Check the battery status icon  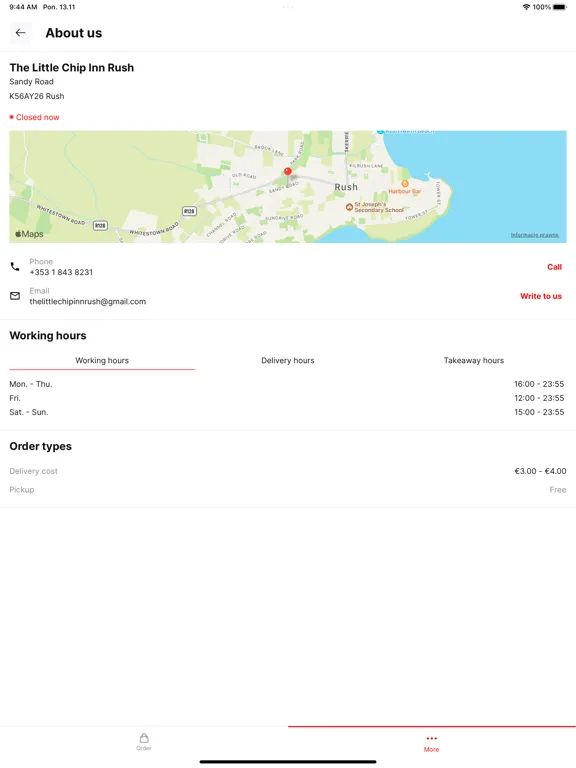click(x=560, y=7)
